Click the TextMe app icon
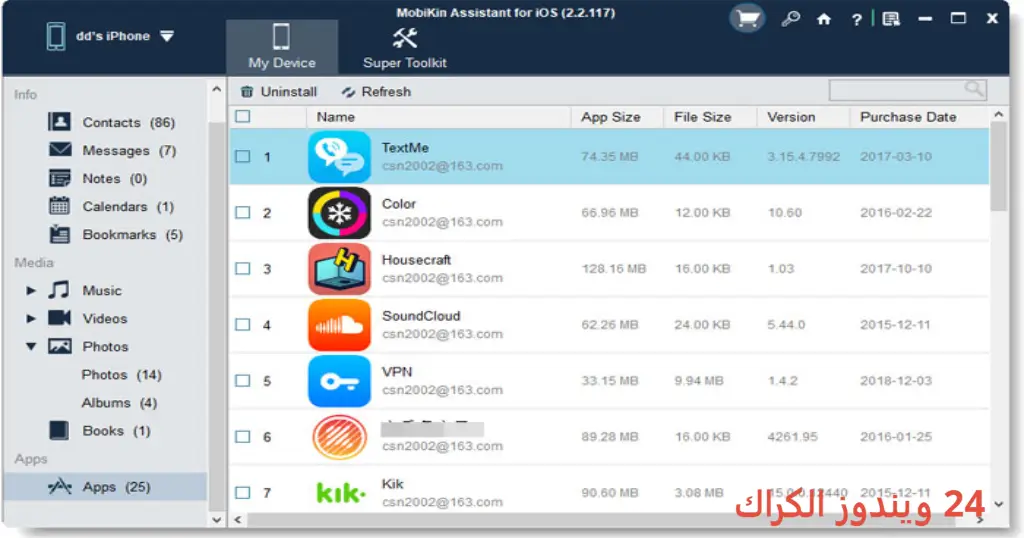This screenshot has width=1024, height=538. (x=339, y=157)
